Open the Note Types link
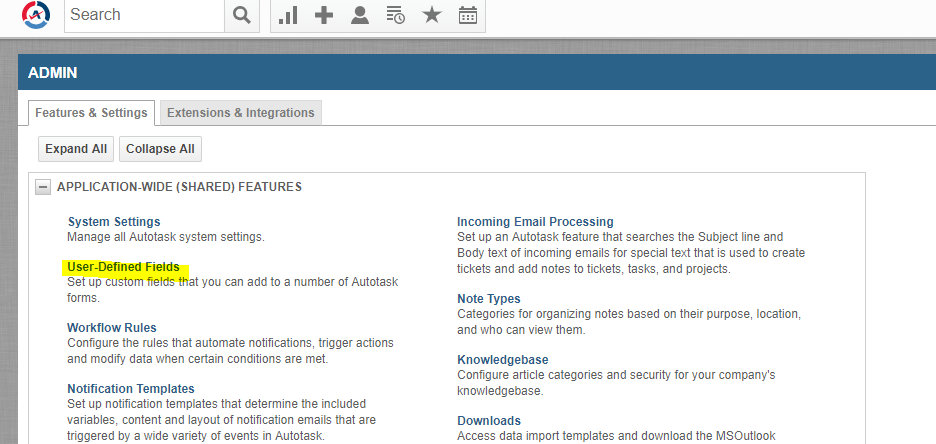 (489, 298)
